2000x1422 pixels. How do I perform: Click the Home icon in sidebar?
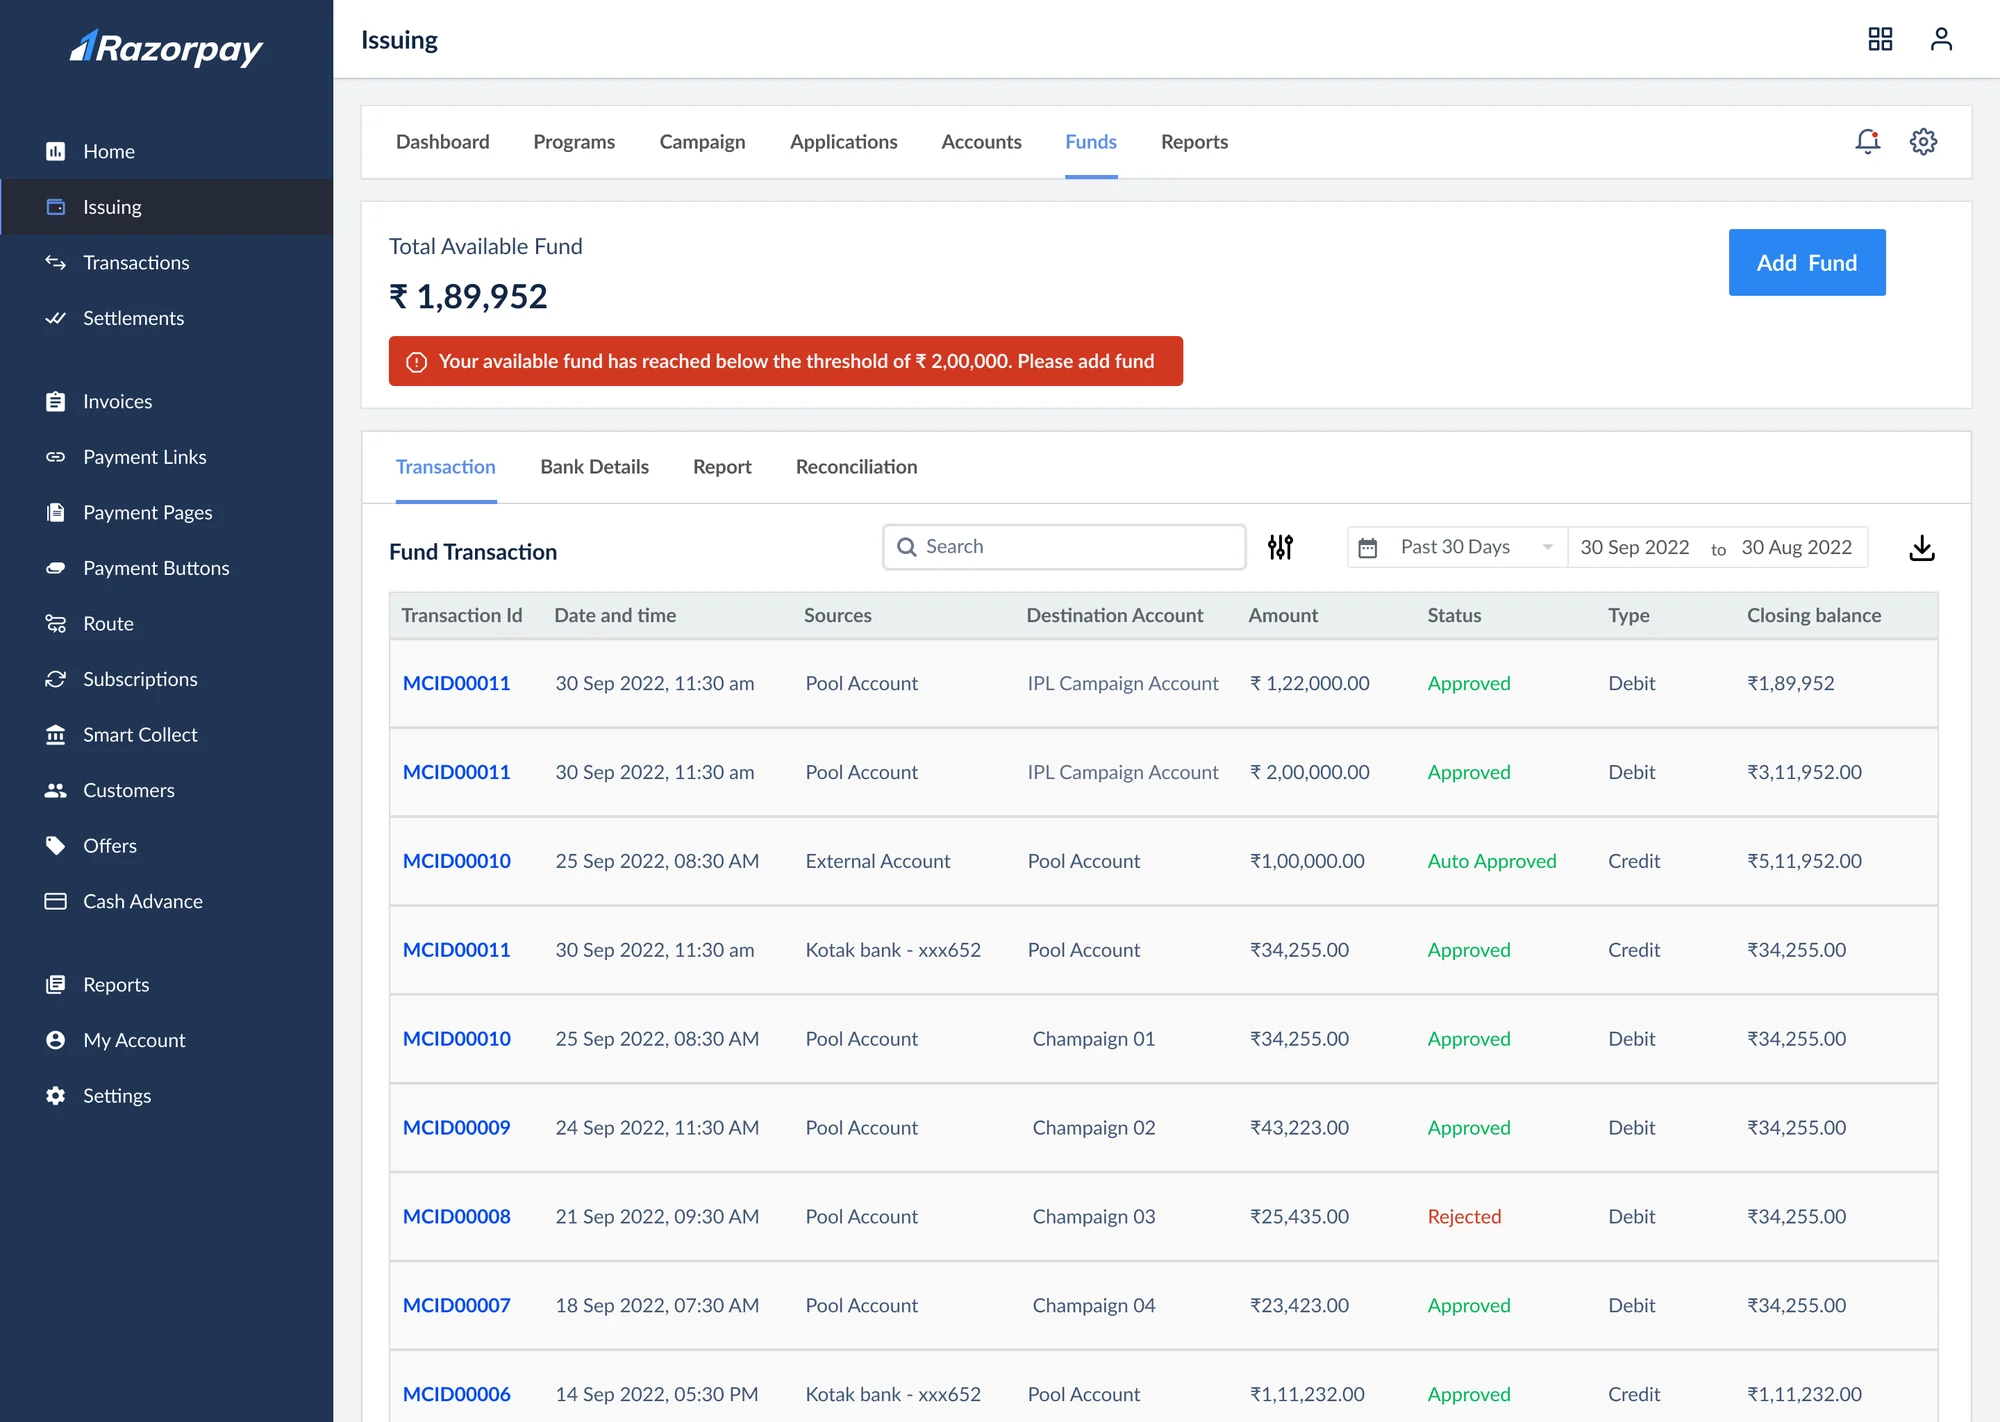[x=55, y=151]
